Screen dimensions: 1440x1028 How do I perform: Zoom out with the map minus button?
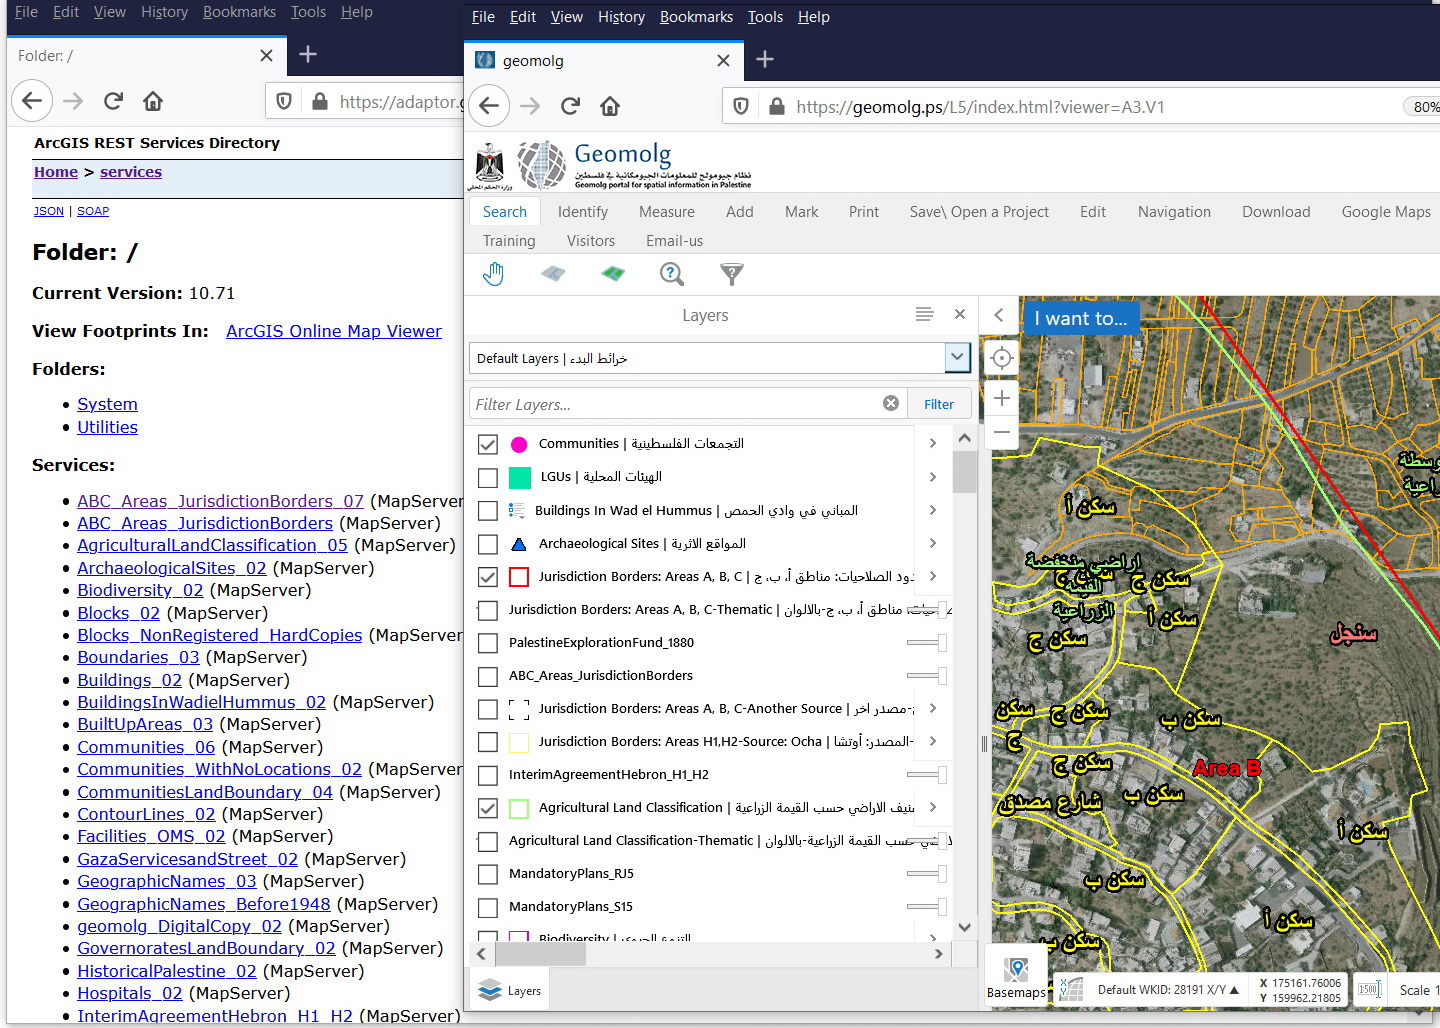coord(1001,432)
